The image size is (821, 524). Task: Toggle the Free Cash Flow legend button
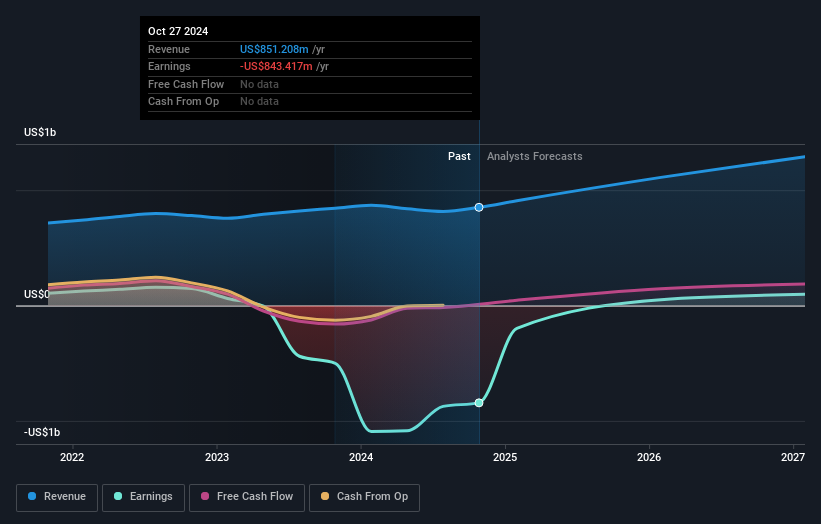click(x=247, y=497)
